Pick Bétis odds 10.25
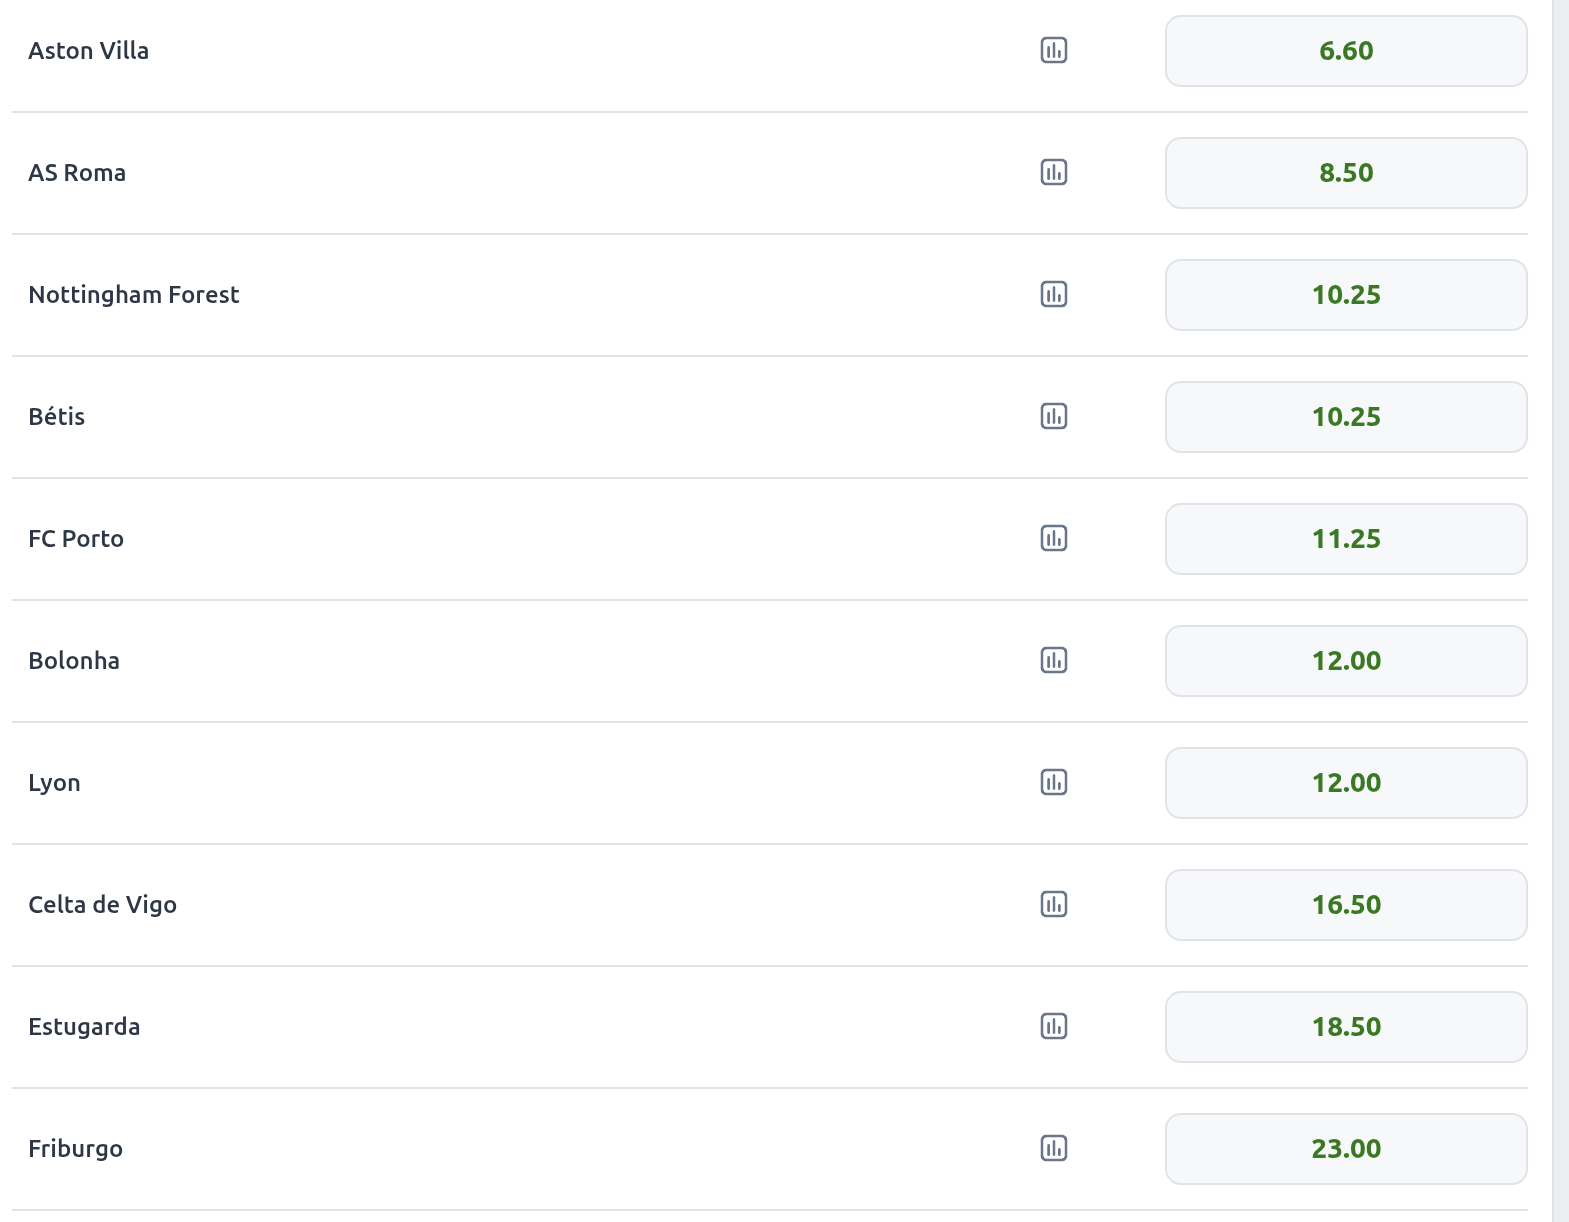 (1346, 417)
